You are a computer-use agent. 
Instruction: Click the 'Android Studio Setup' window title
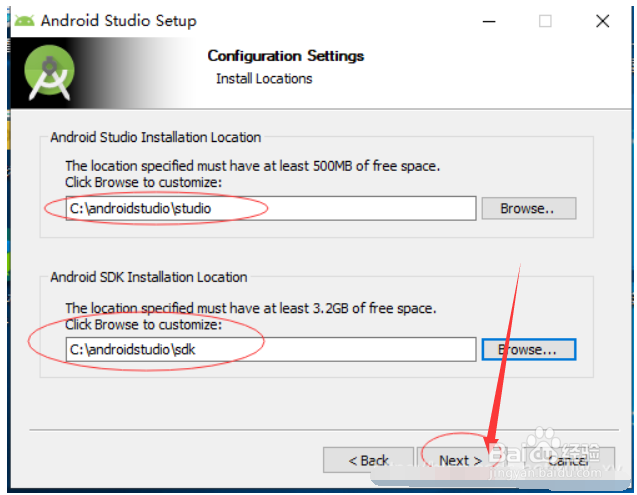[119, 21]
